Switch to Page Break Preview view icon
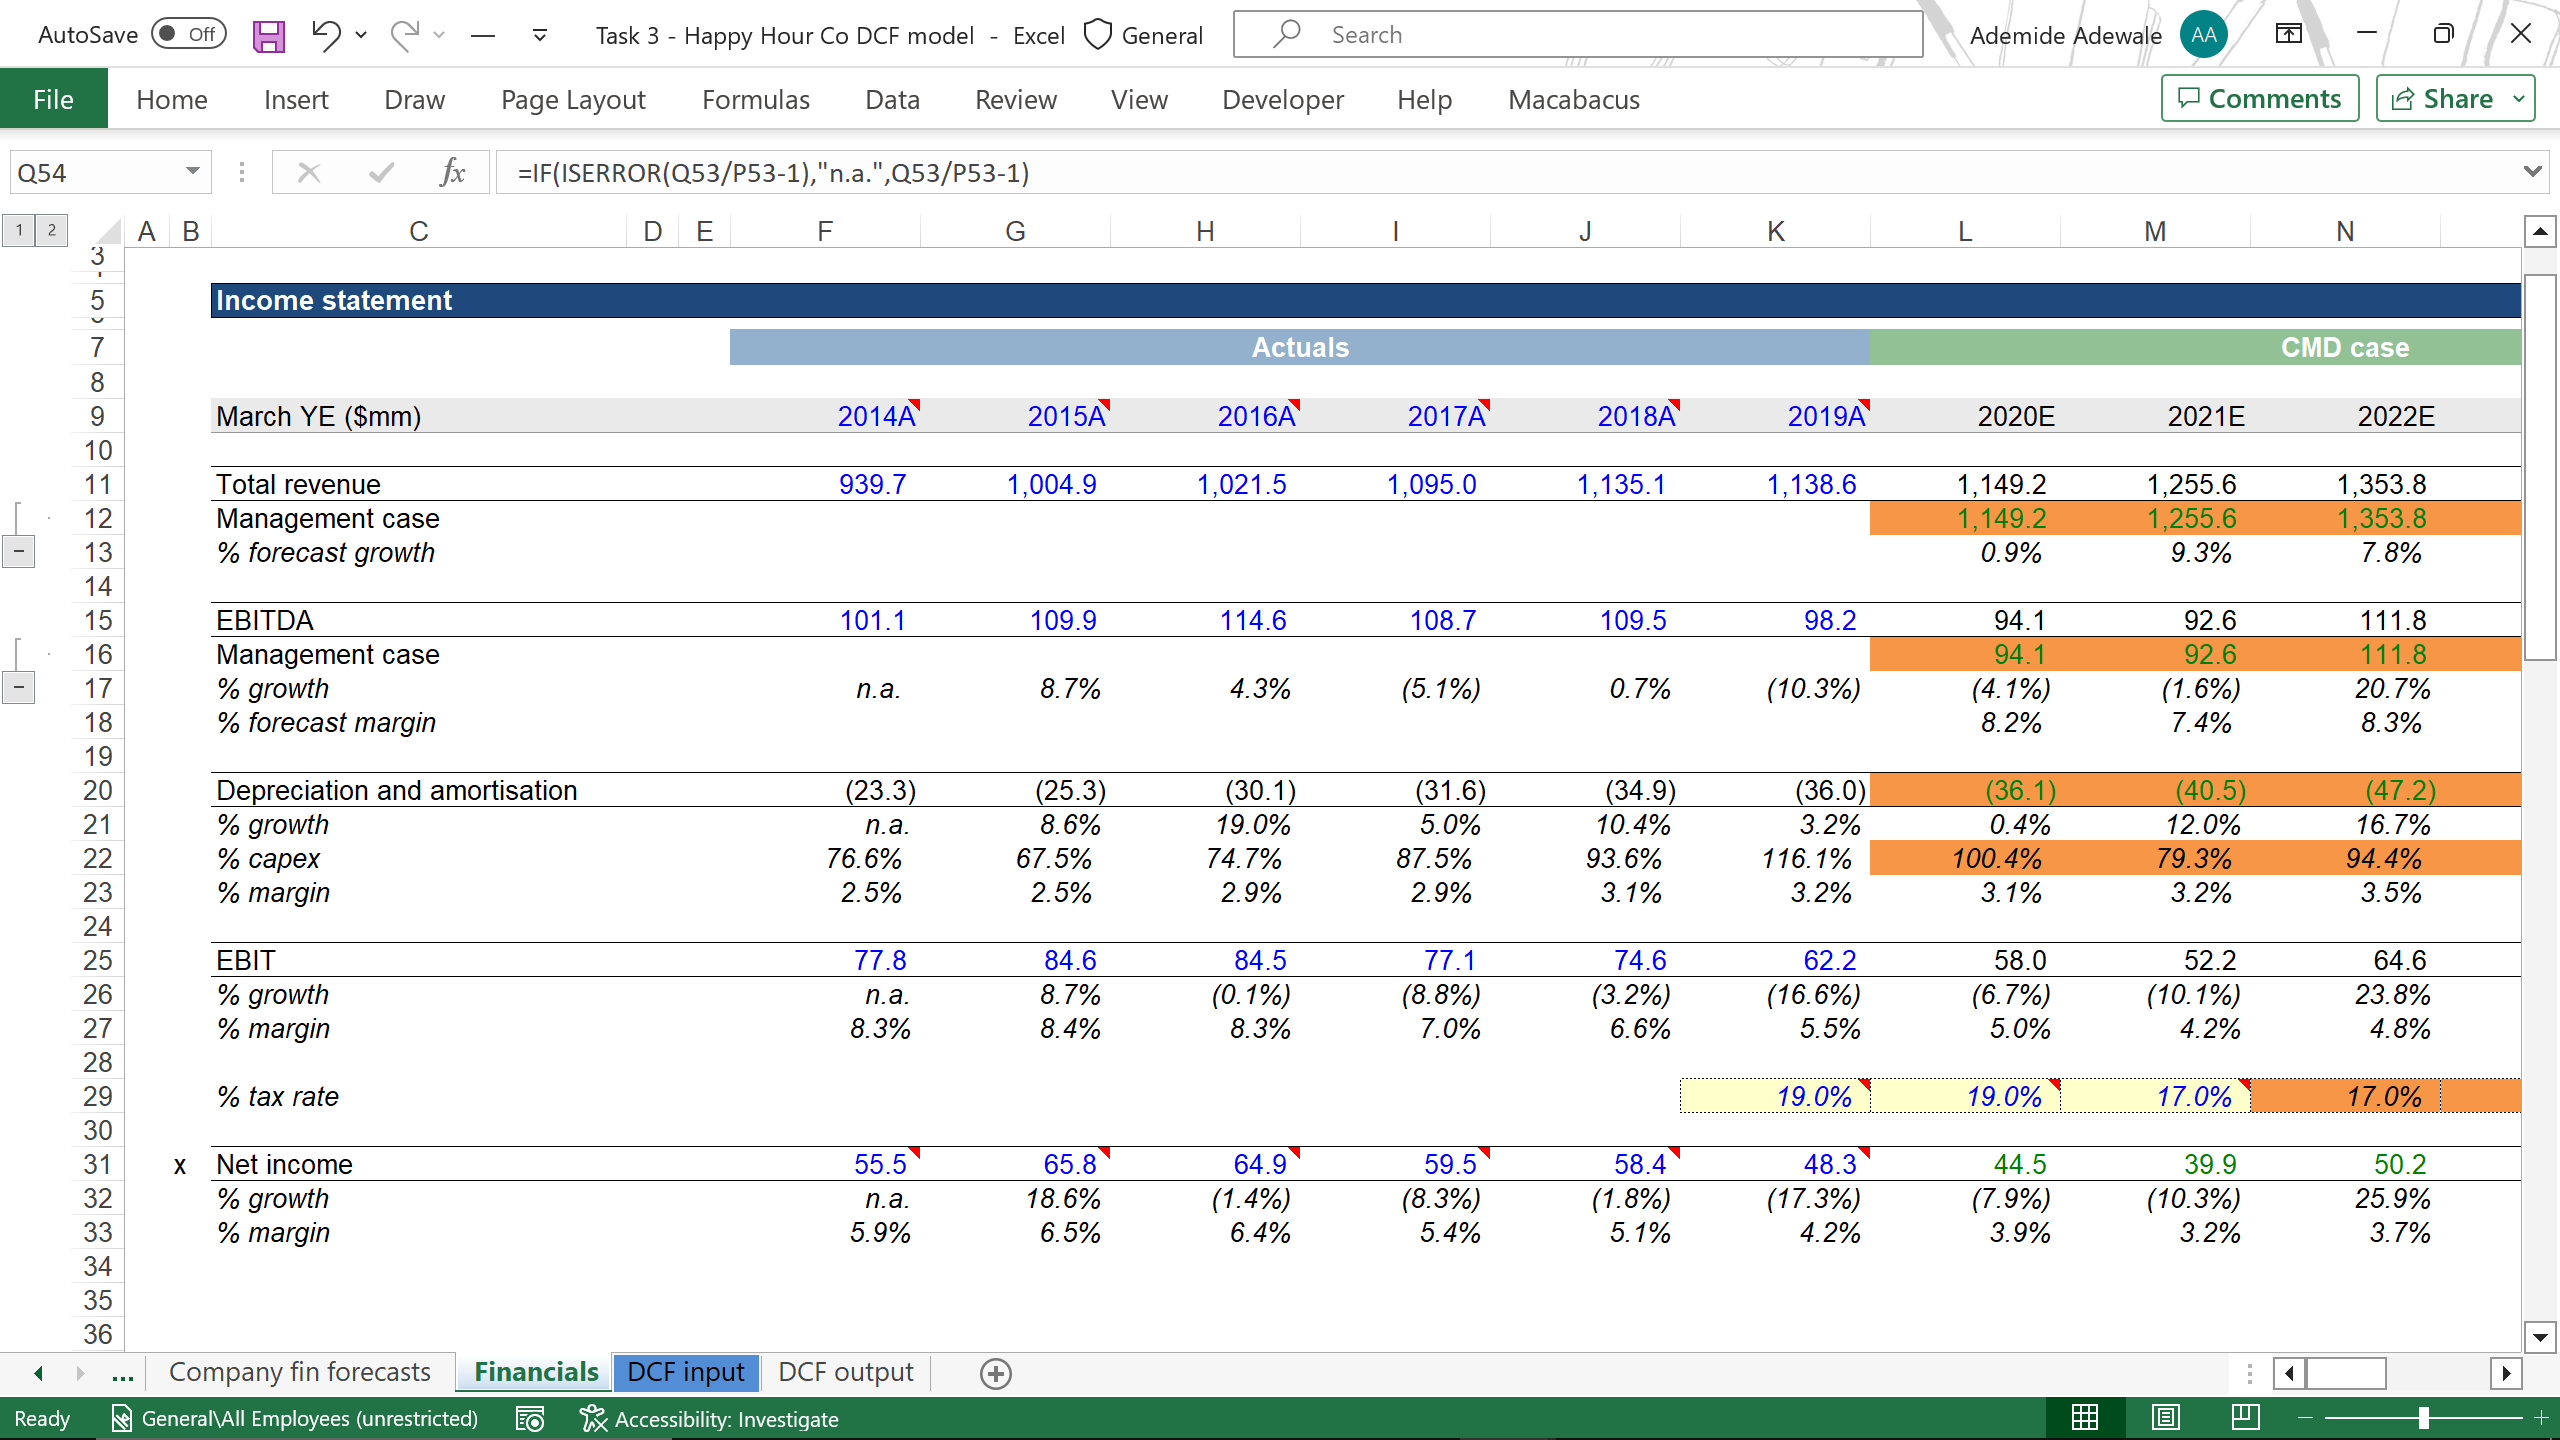The height and width of the screenshot is (1440, 2560). [2245, 1418]
